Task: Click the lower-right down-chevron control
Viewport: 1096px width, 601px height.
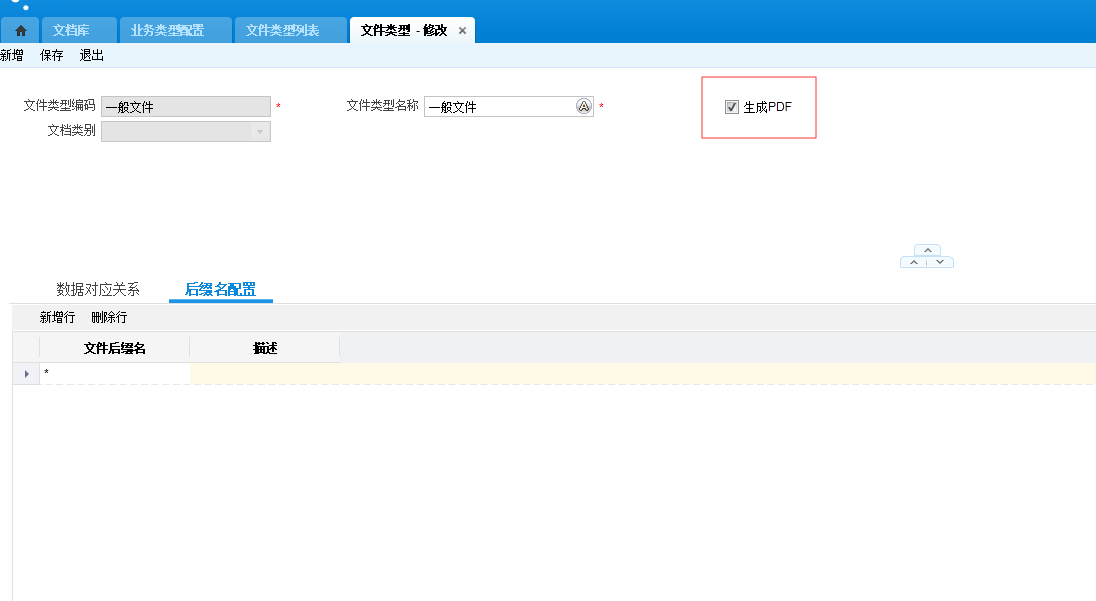Action: pos(940,262)
